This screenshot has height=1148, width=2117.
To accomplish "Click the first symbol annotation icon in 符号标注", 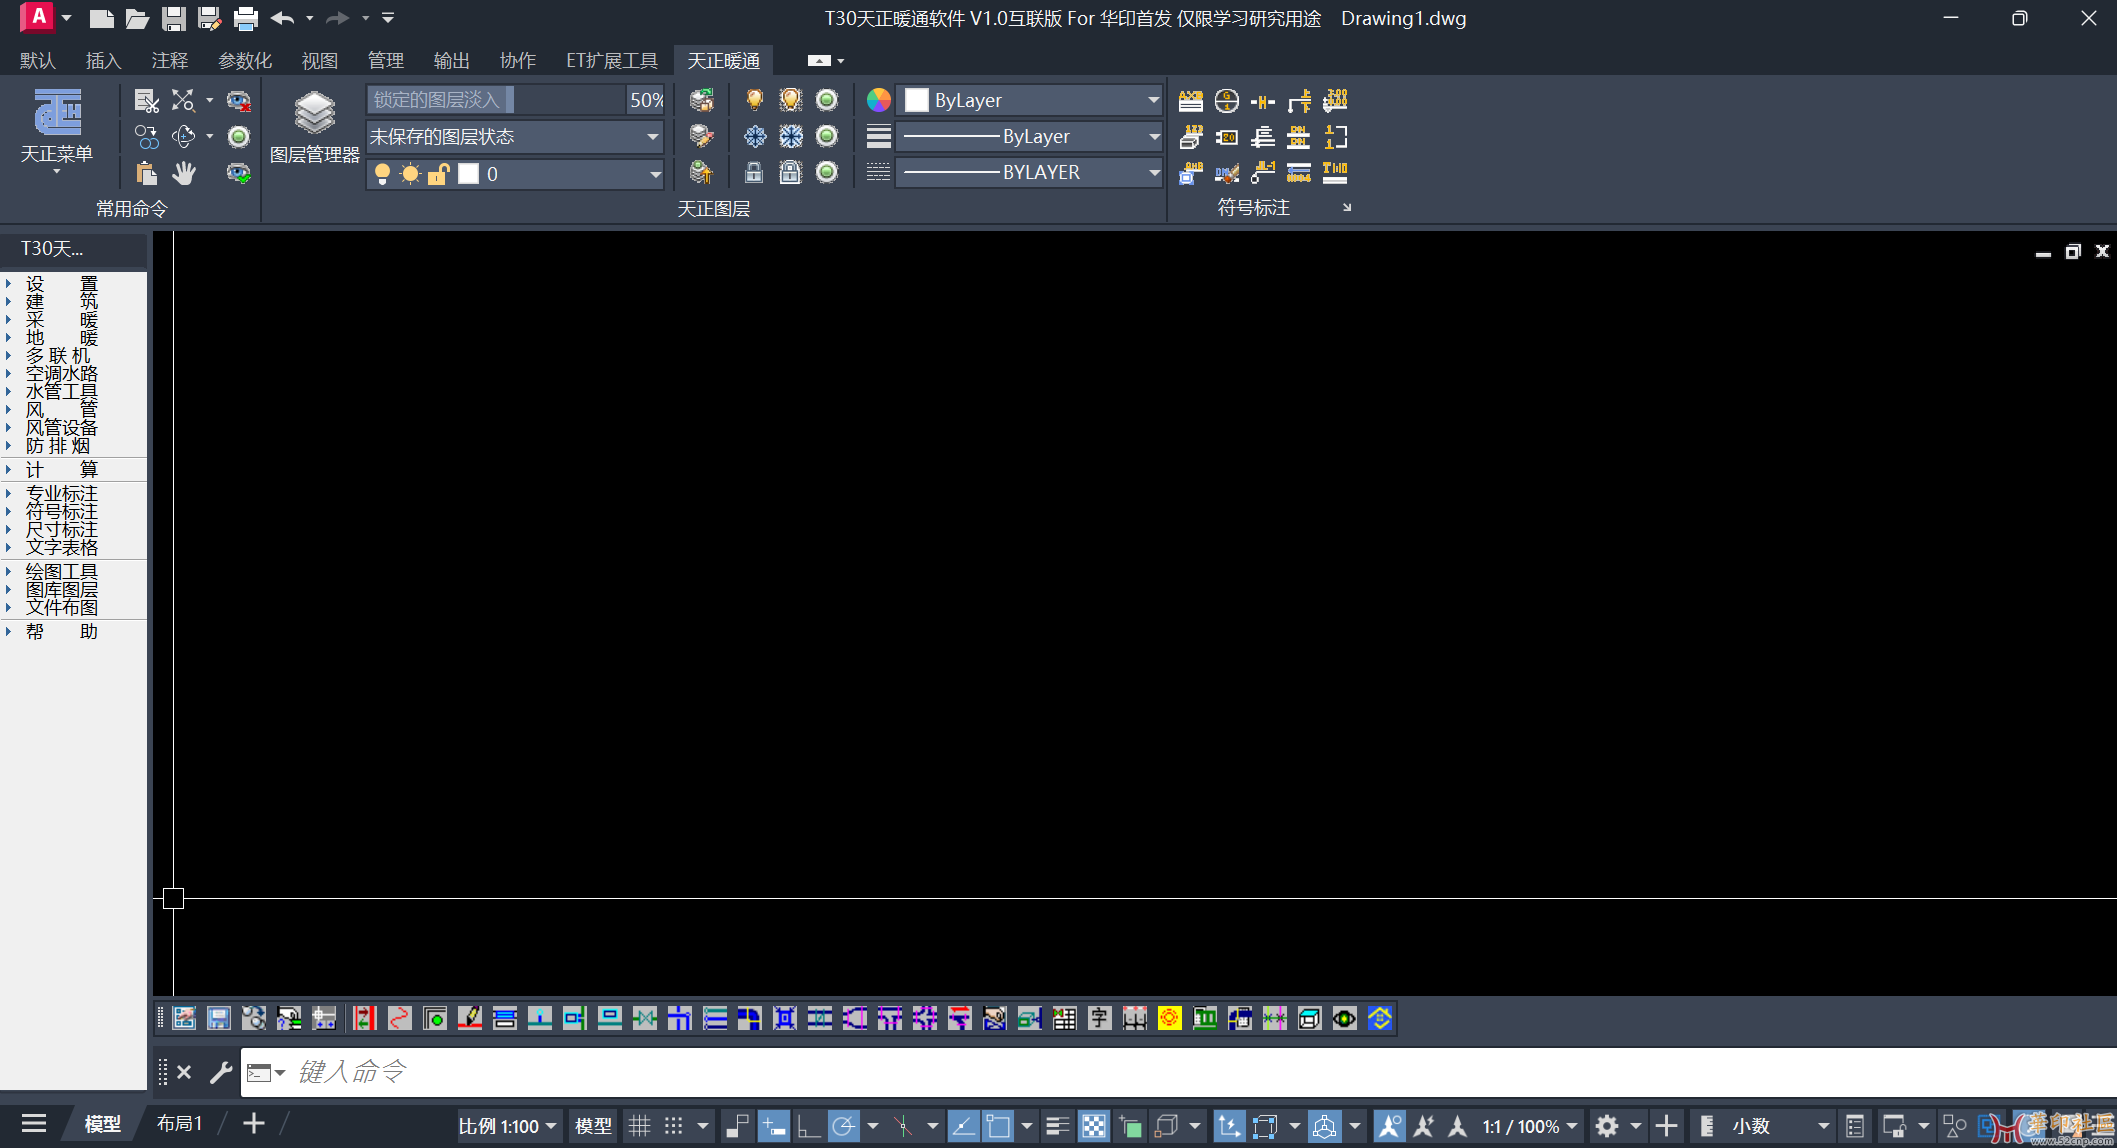I will [x=1191, y=100].
